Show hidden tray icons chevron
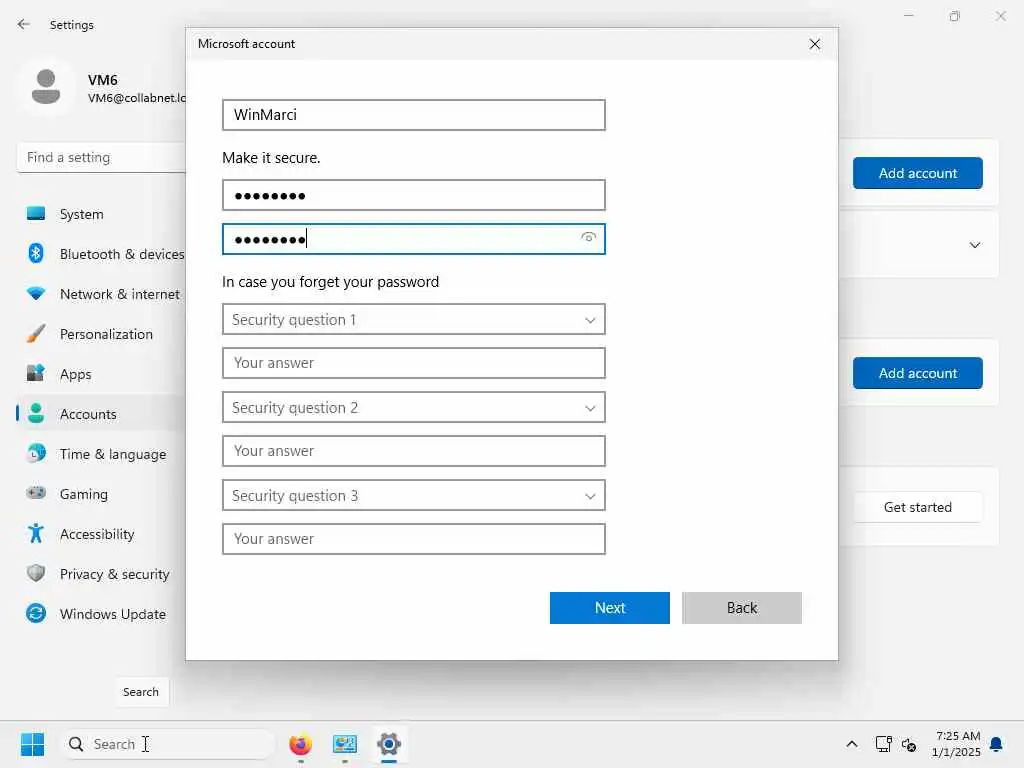The image size is (1024, 768). pos(852,744)
